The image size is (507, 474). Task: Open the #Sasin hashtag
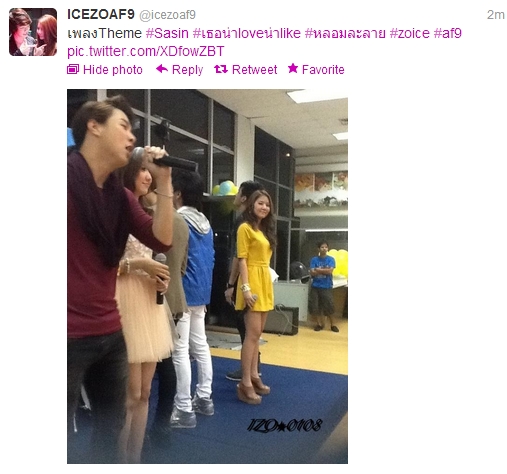click(167, 33)
